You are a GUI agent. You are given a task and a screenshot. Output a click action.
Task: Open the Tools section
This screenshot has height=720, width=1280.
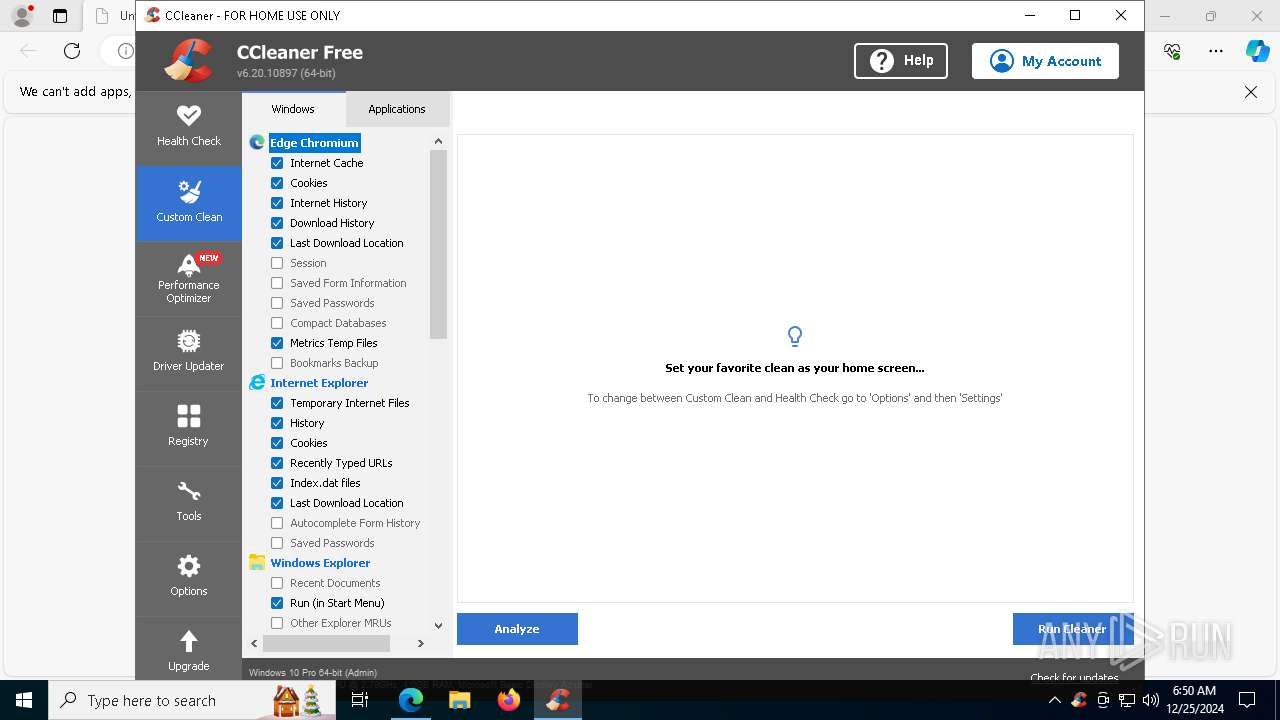189,503
